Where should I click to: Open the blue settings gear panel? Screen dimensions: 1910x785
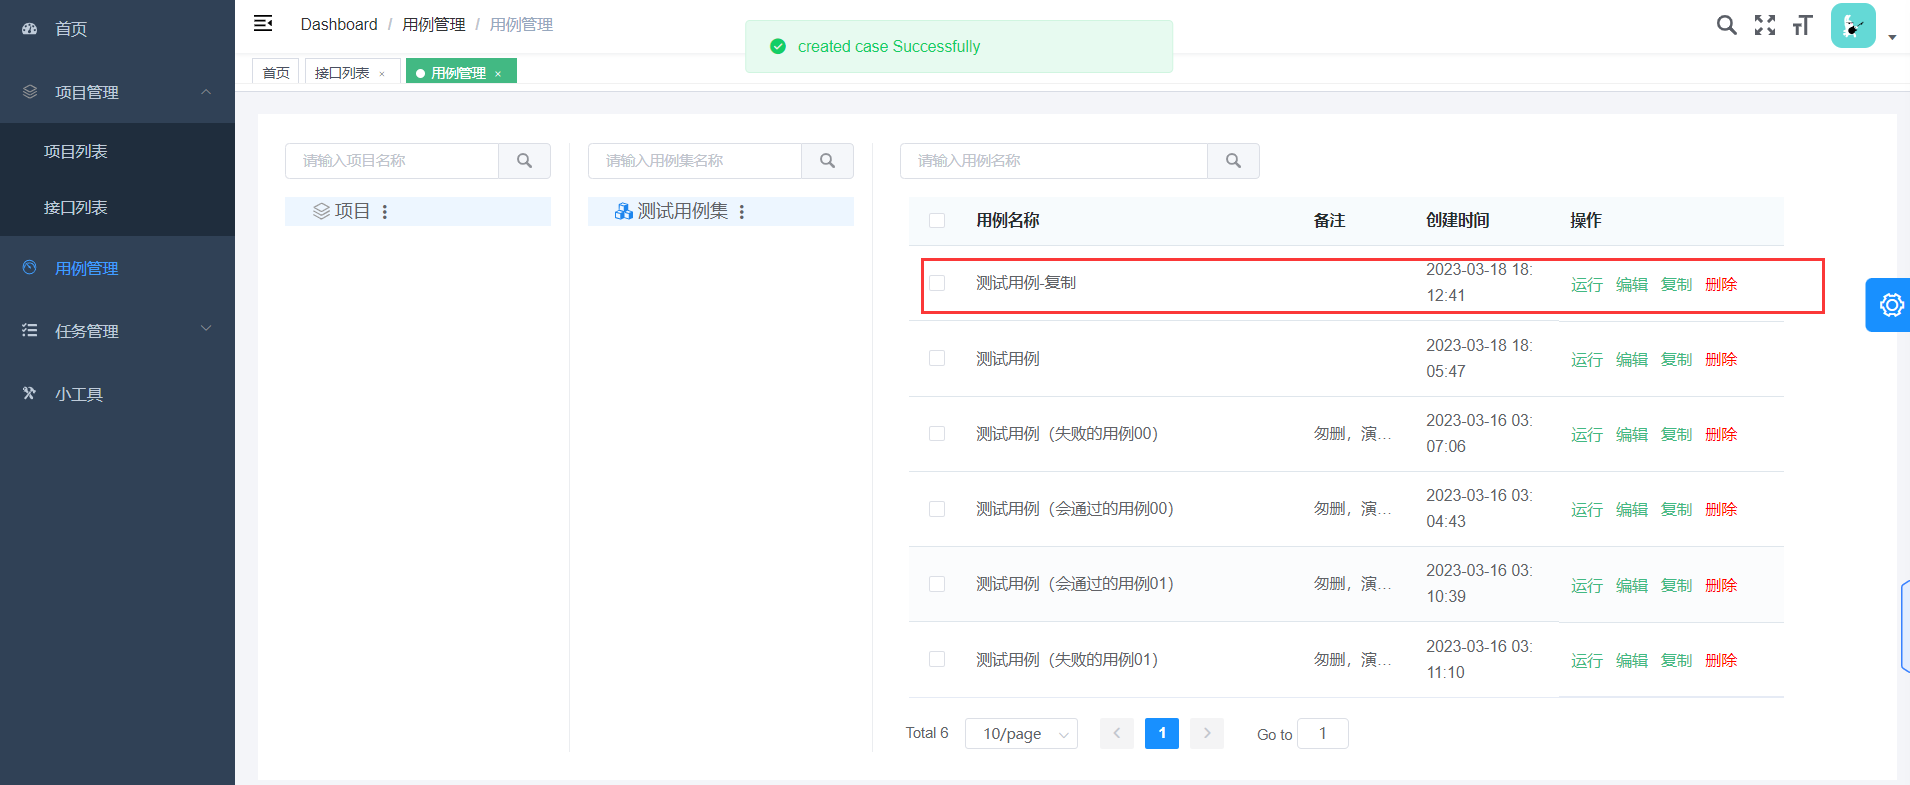coord(1889,305)
